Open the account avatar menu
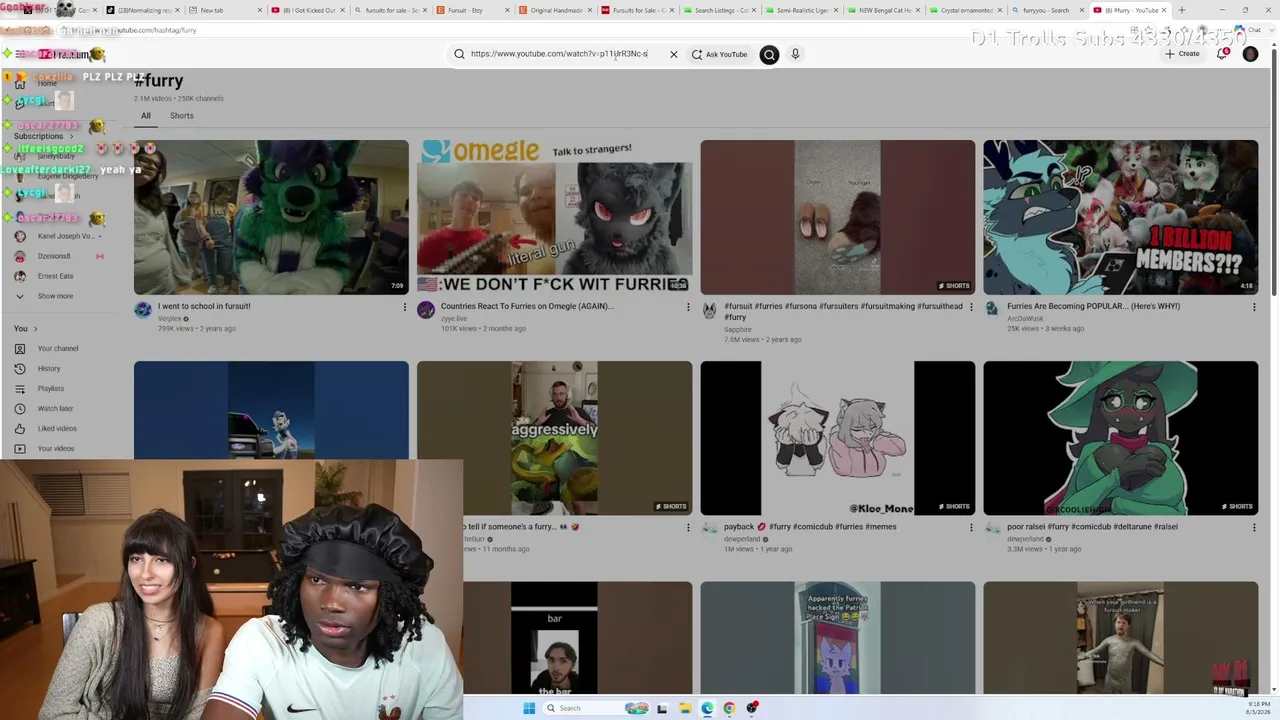 click(1250, 54)
